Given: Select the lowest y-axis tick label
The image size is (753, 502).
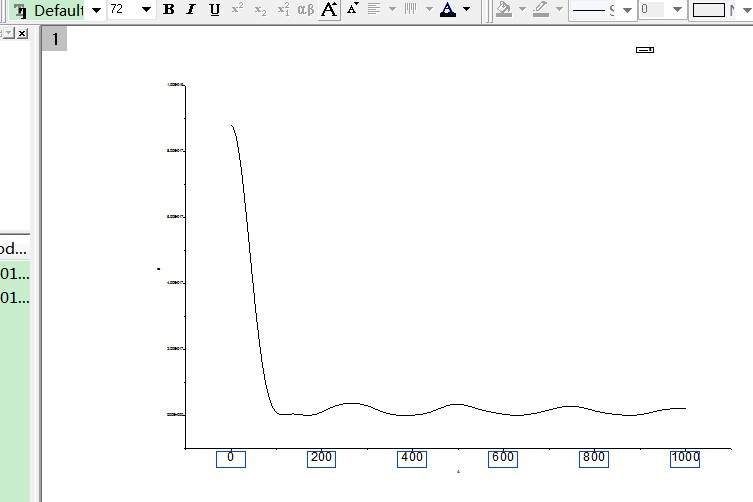Looking at the screenshot, I should tap(175, 414).
